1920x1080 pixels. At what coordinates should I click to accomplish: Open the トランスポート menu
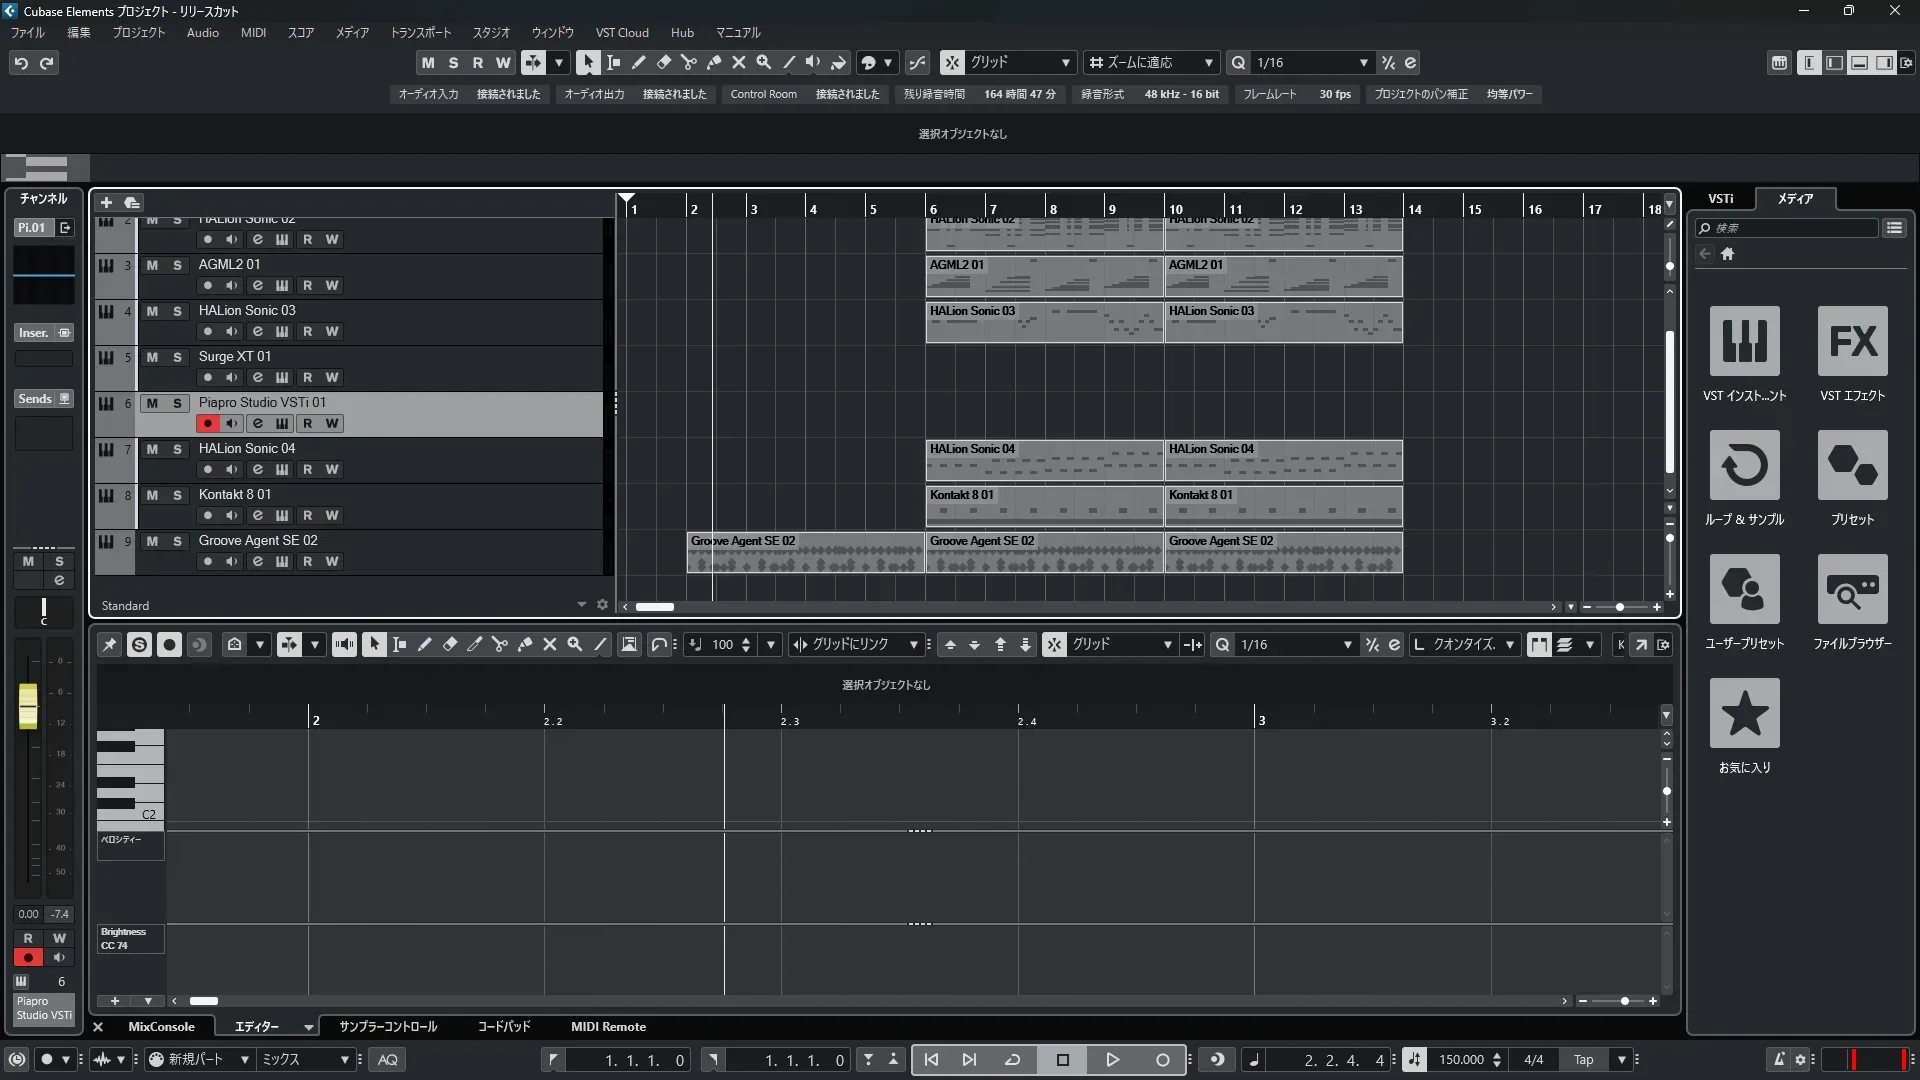coord(420,33)
